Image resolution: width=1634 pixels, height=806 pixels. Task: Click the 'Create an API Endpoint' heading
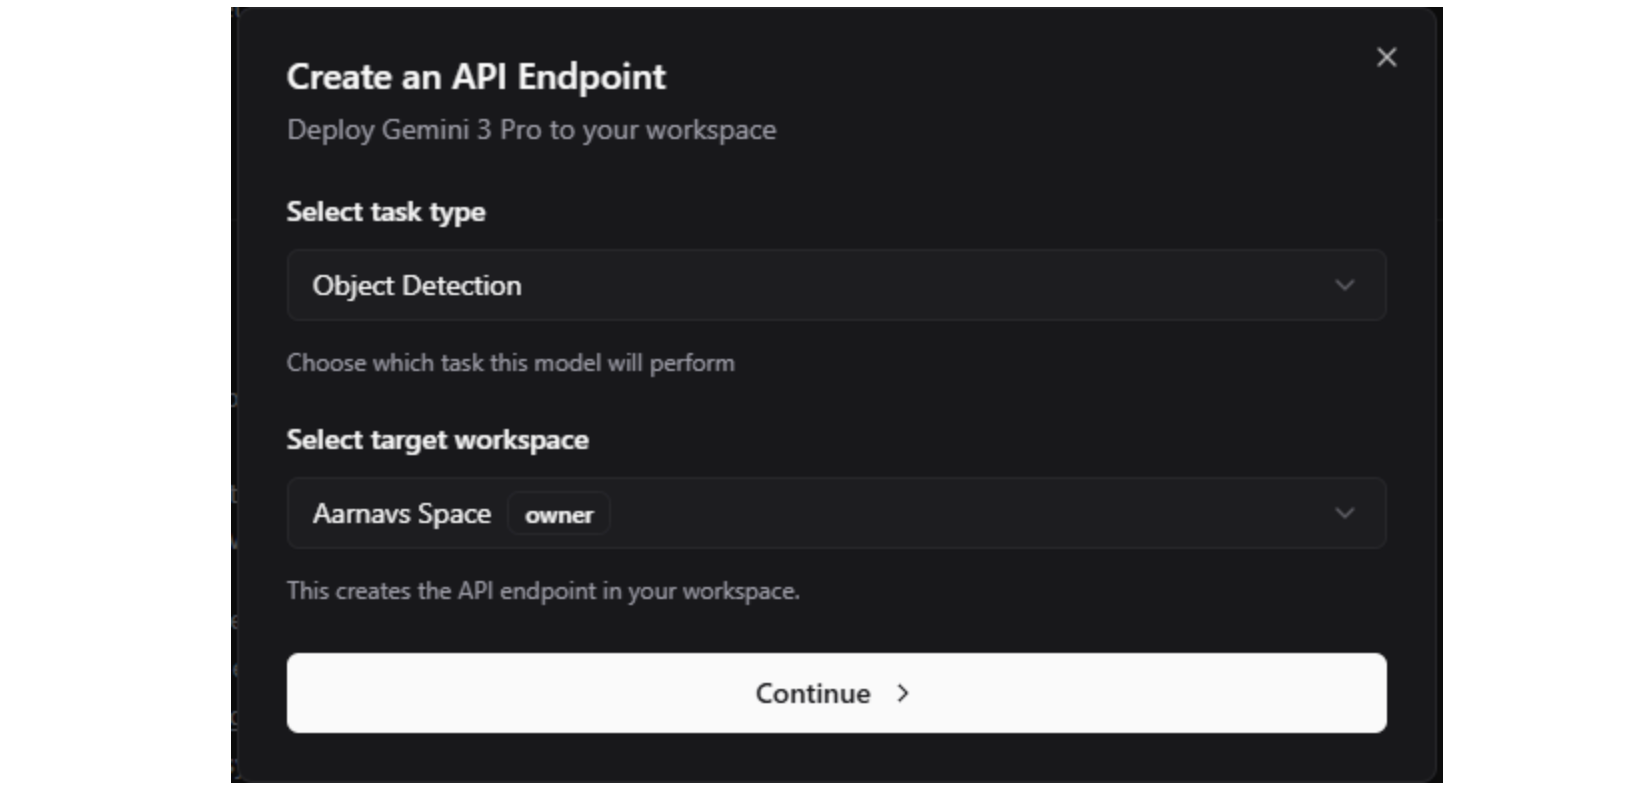click(476, 77)
